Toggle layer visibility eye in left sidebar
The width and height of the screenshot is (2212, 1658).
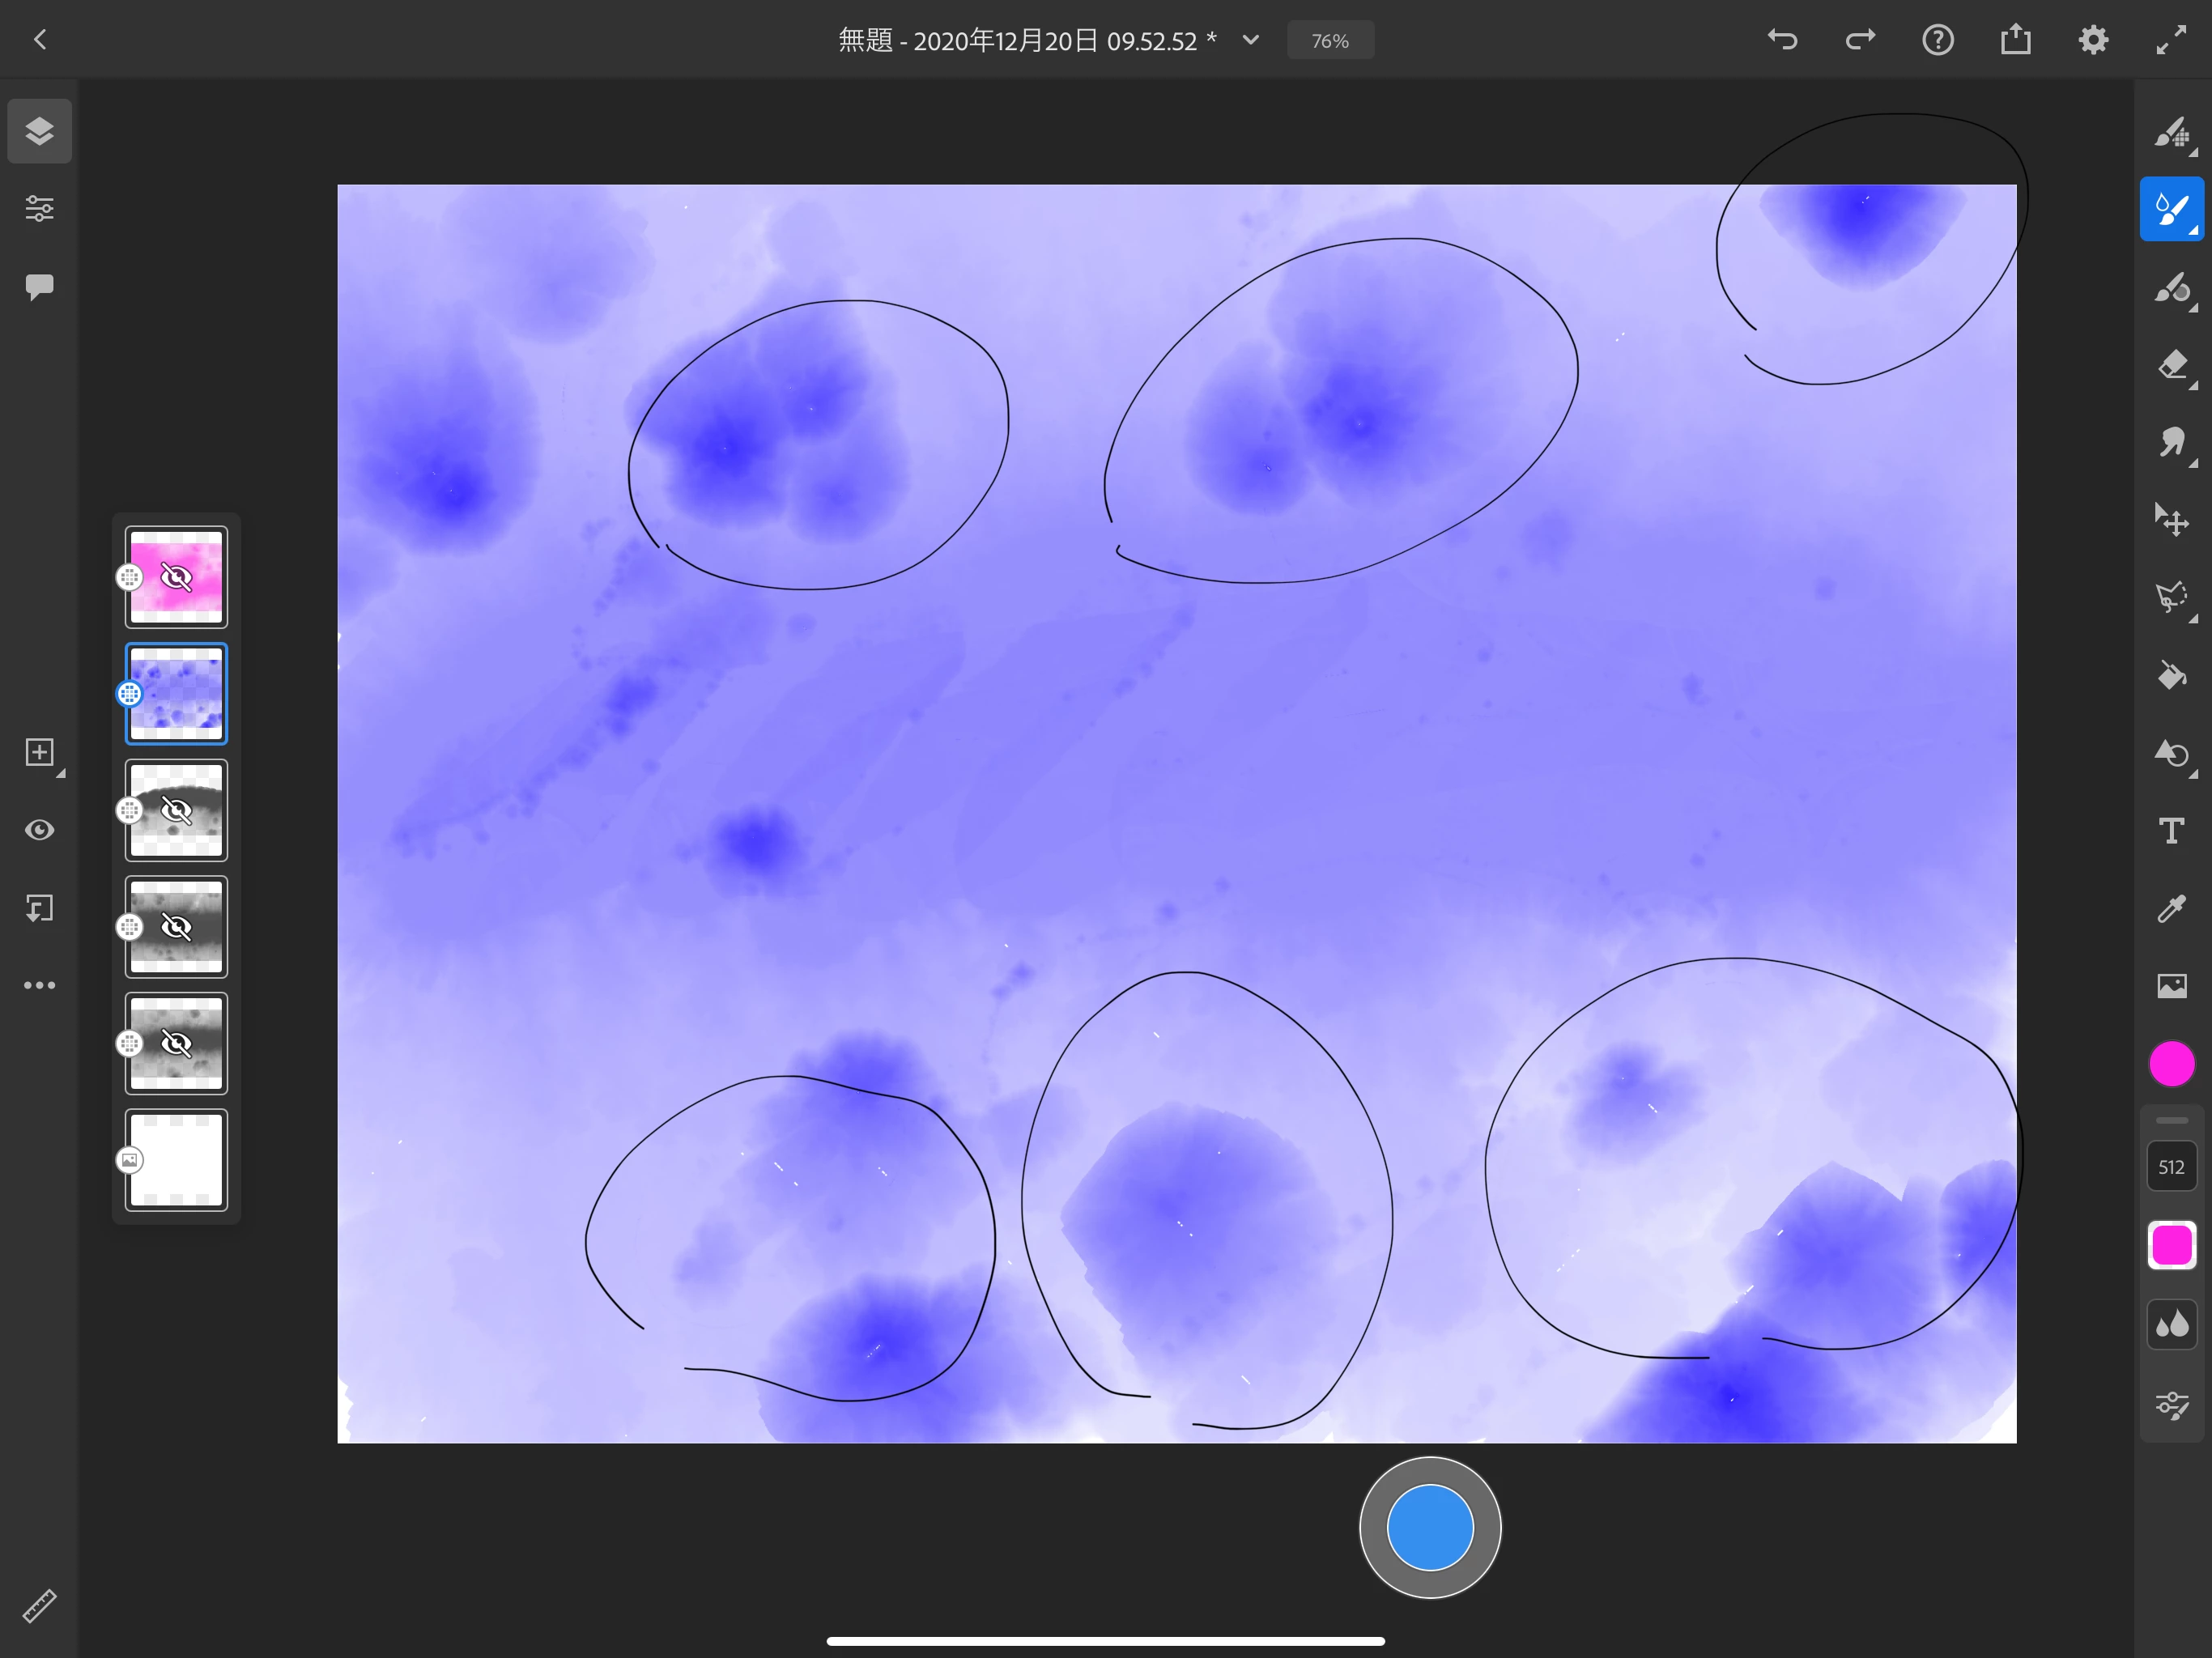click(x=39, y=830)
